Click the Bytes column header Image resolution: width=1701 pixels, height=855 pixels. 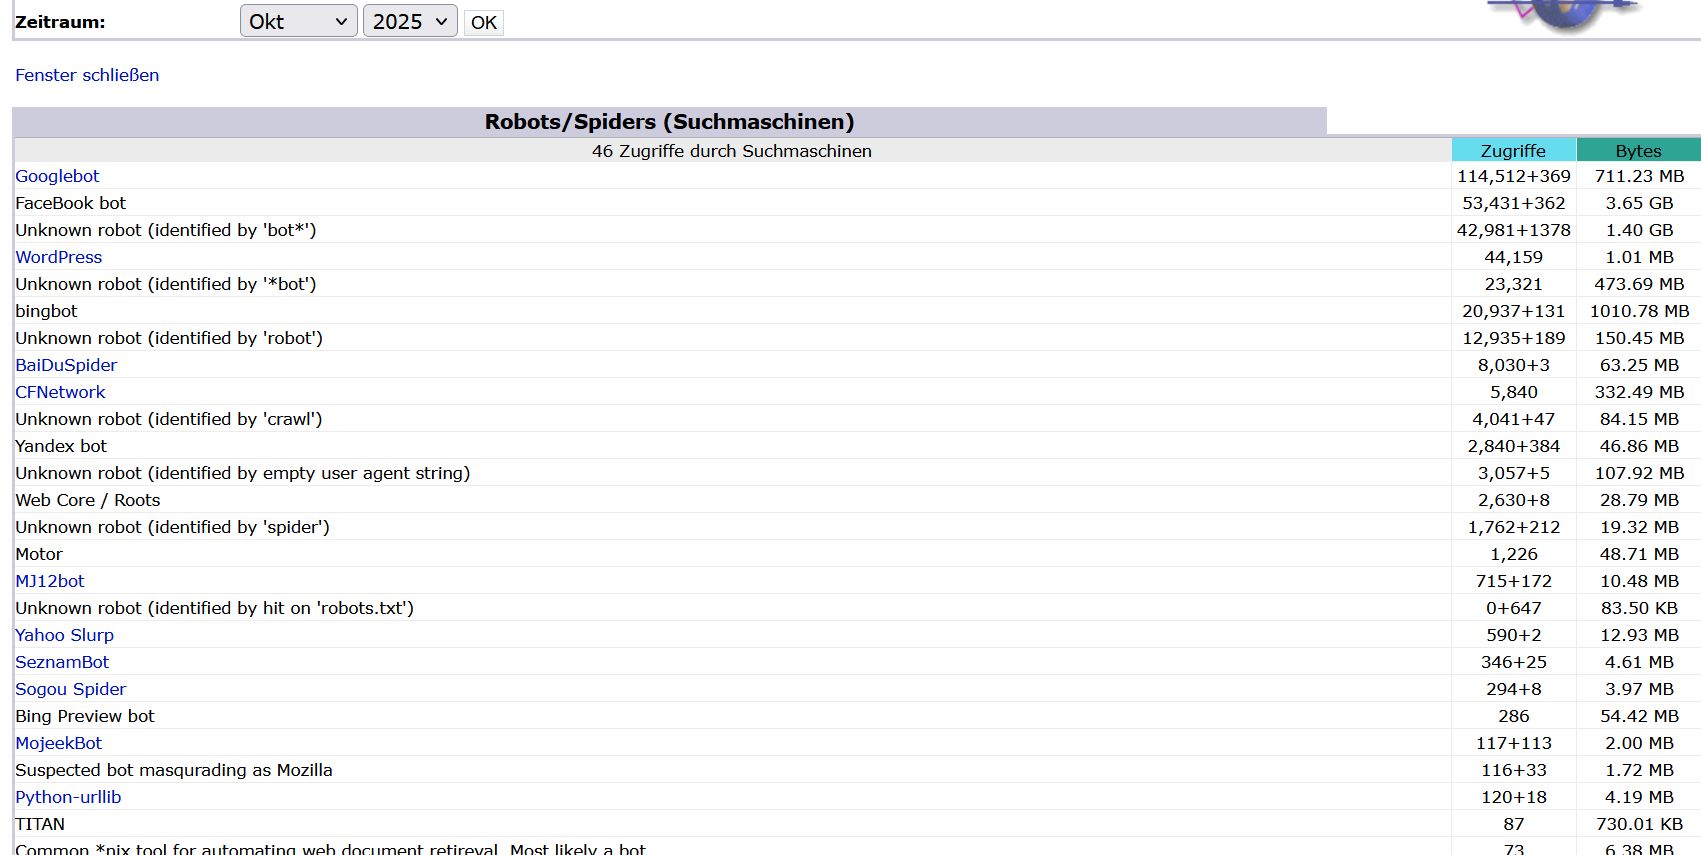pos(1638,150)
